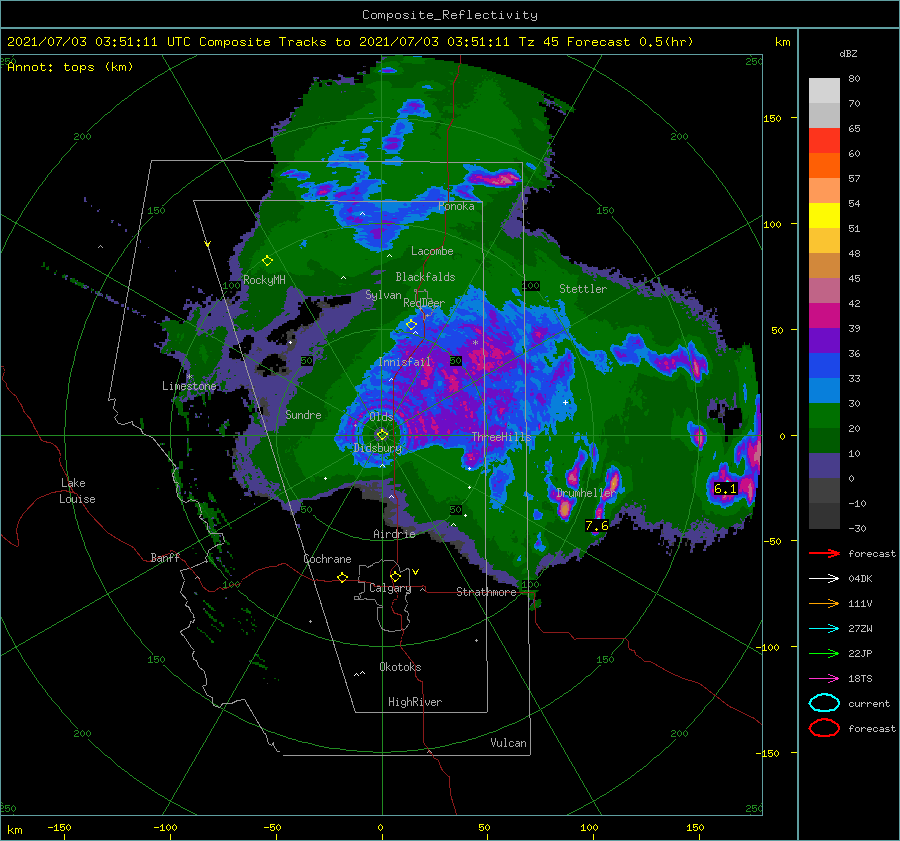Screen dimensions: 900x841
Task: Click the yellow diamond marker near RockyMH
Action: pos(267,261)
